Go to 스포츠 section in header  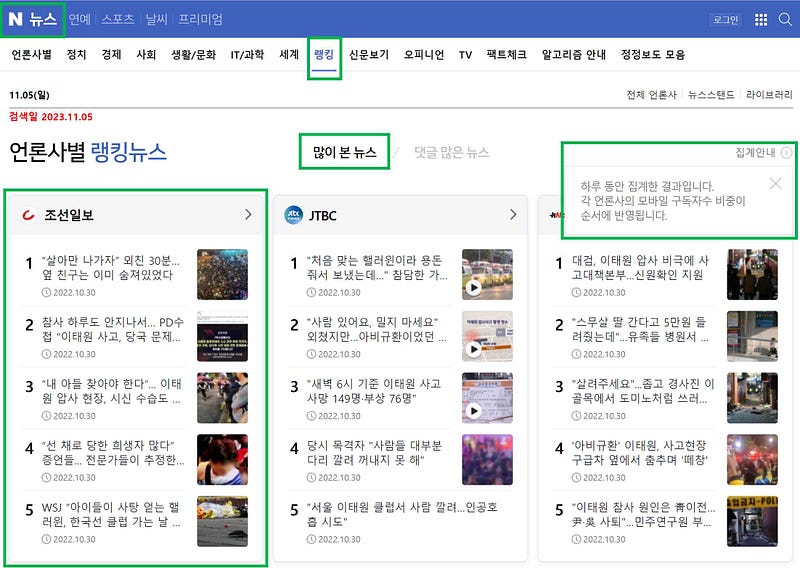pyautogui.click(x=117, y=19)
